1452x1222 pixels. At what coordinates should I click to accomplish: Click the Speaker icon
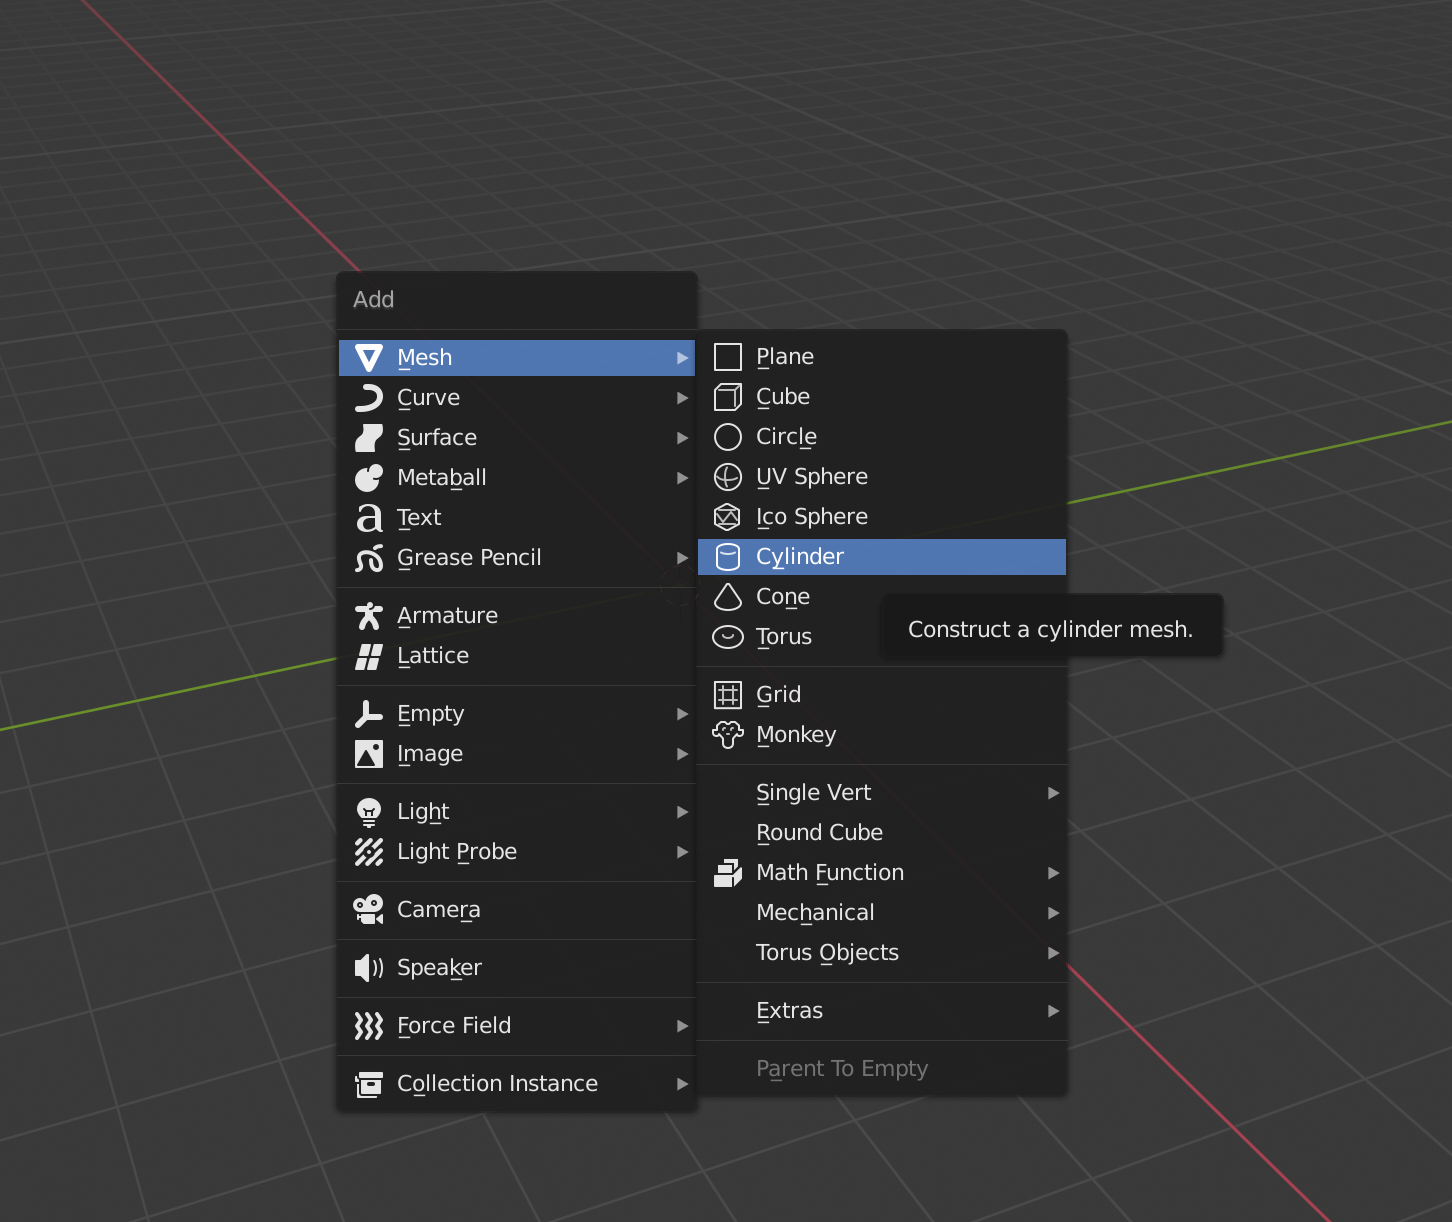click(369, 968)
